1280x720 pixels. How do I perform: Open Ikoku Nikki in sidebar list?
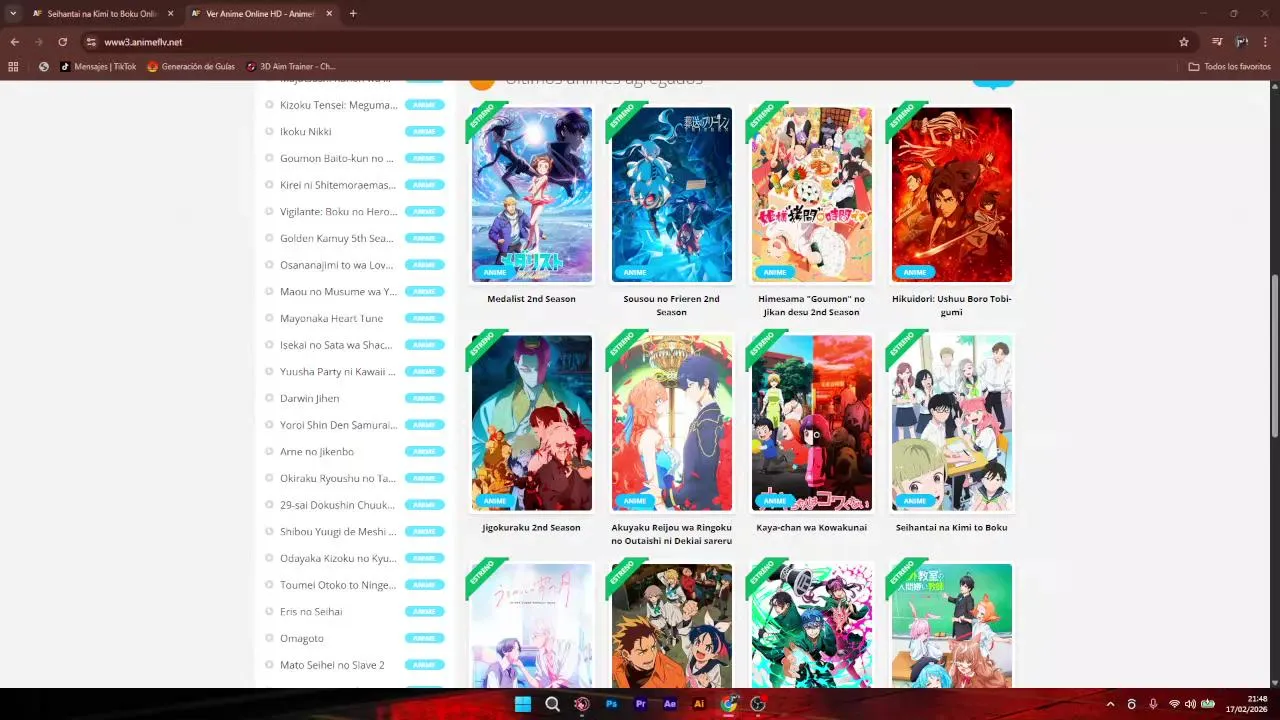click(306, 132)
